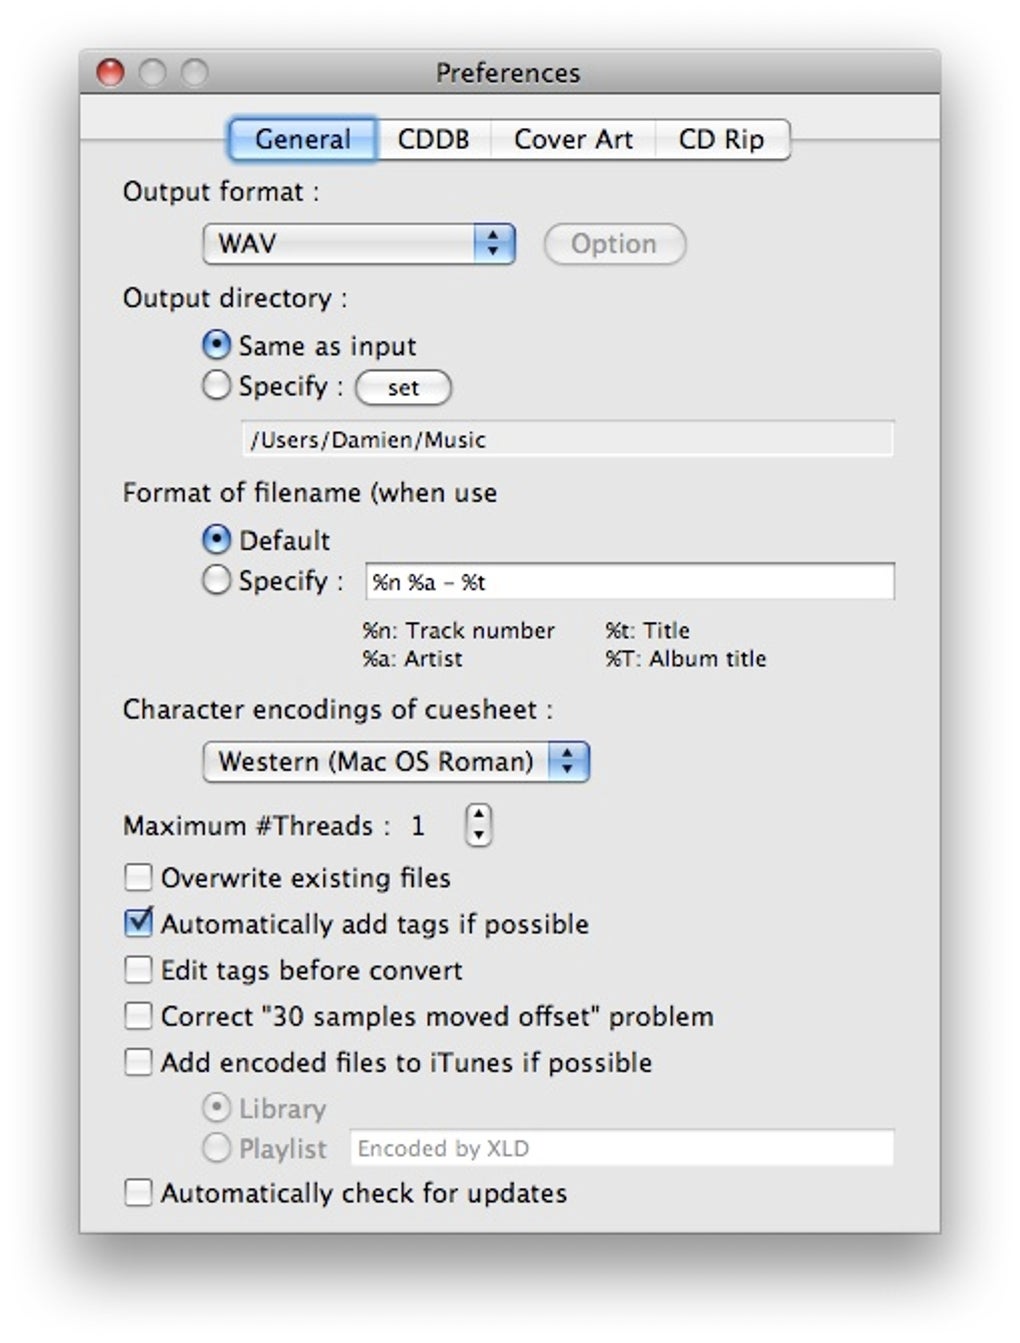
Task: Select the Specify output directory radio button
Action: tap(217, 386)
